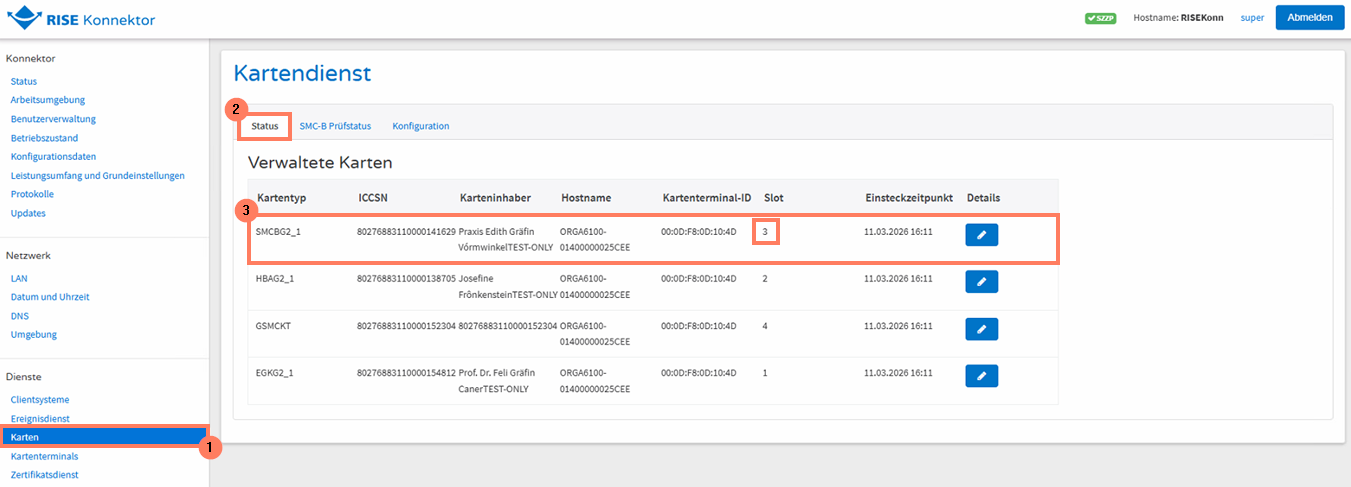Click the ICCSN column header
Image resolution: width=1351 pixels, height=487 pixels.
coord(374,198)
